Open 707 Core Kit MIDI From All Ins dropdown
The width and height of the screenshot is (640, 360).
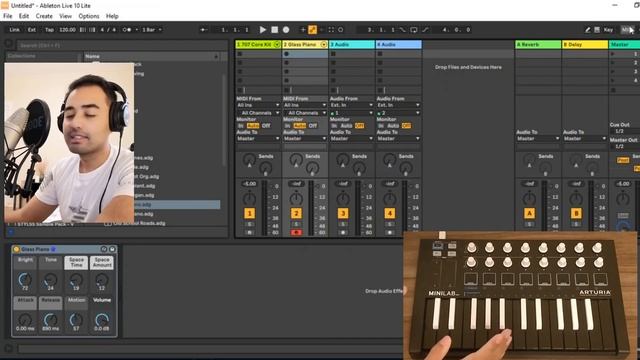point(258,105)
